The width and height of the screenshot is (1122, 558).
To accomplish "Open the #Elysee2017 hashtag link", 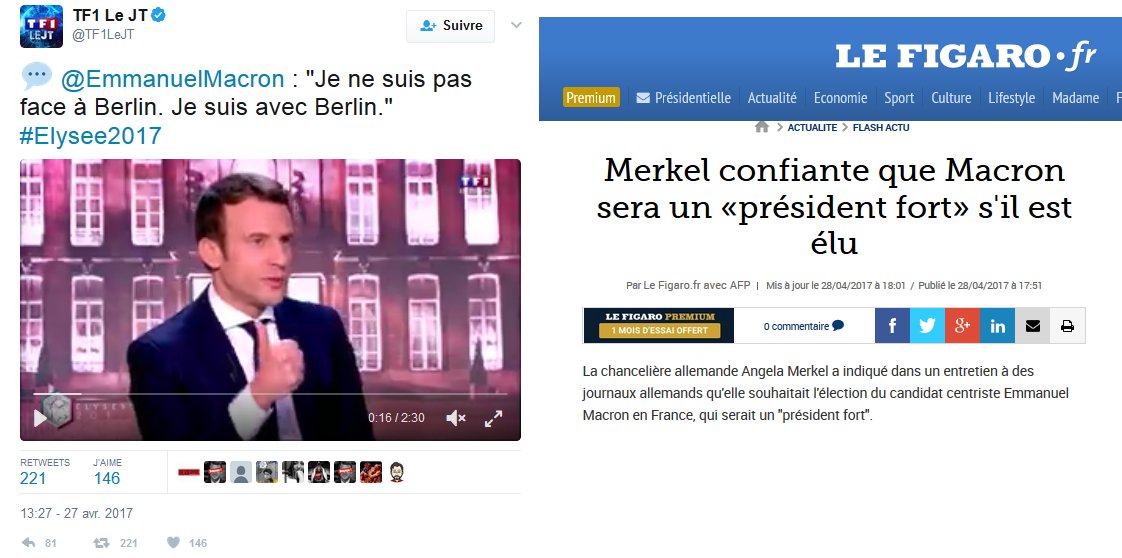I will (91, 136).
